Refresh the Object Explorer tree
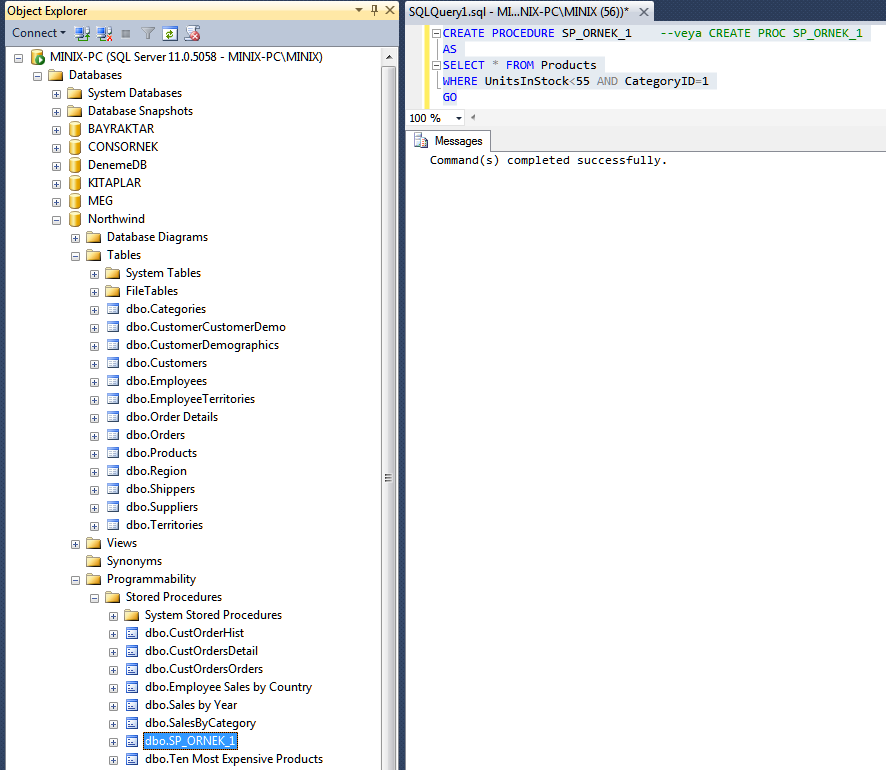886x770 pixels. 170,33
